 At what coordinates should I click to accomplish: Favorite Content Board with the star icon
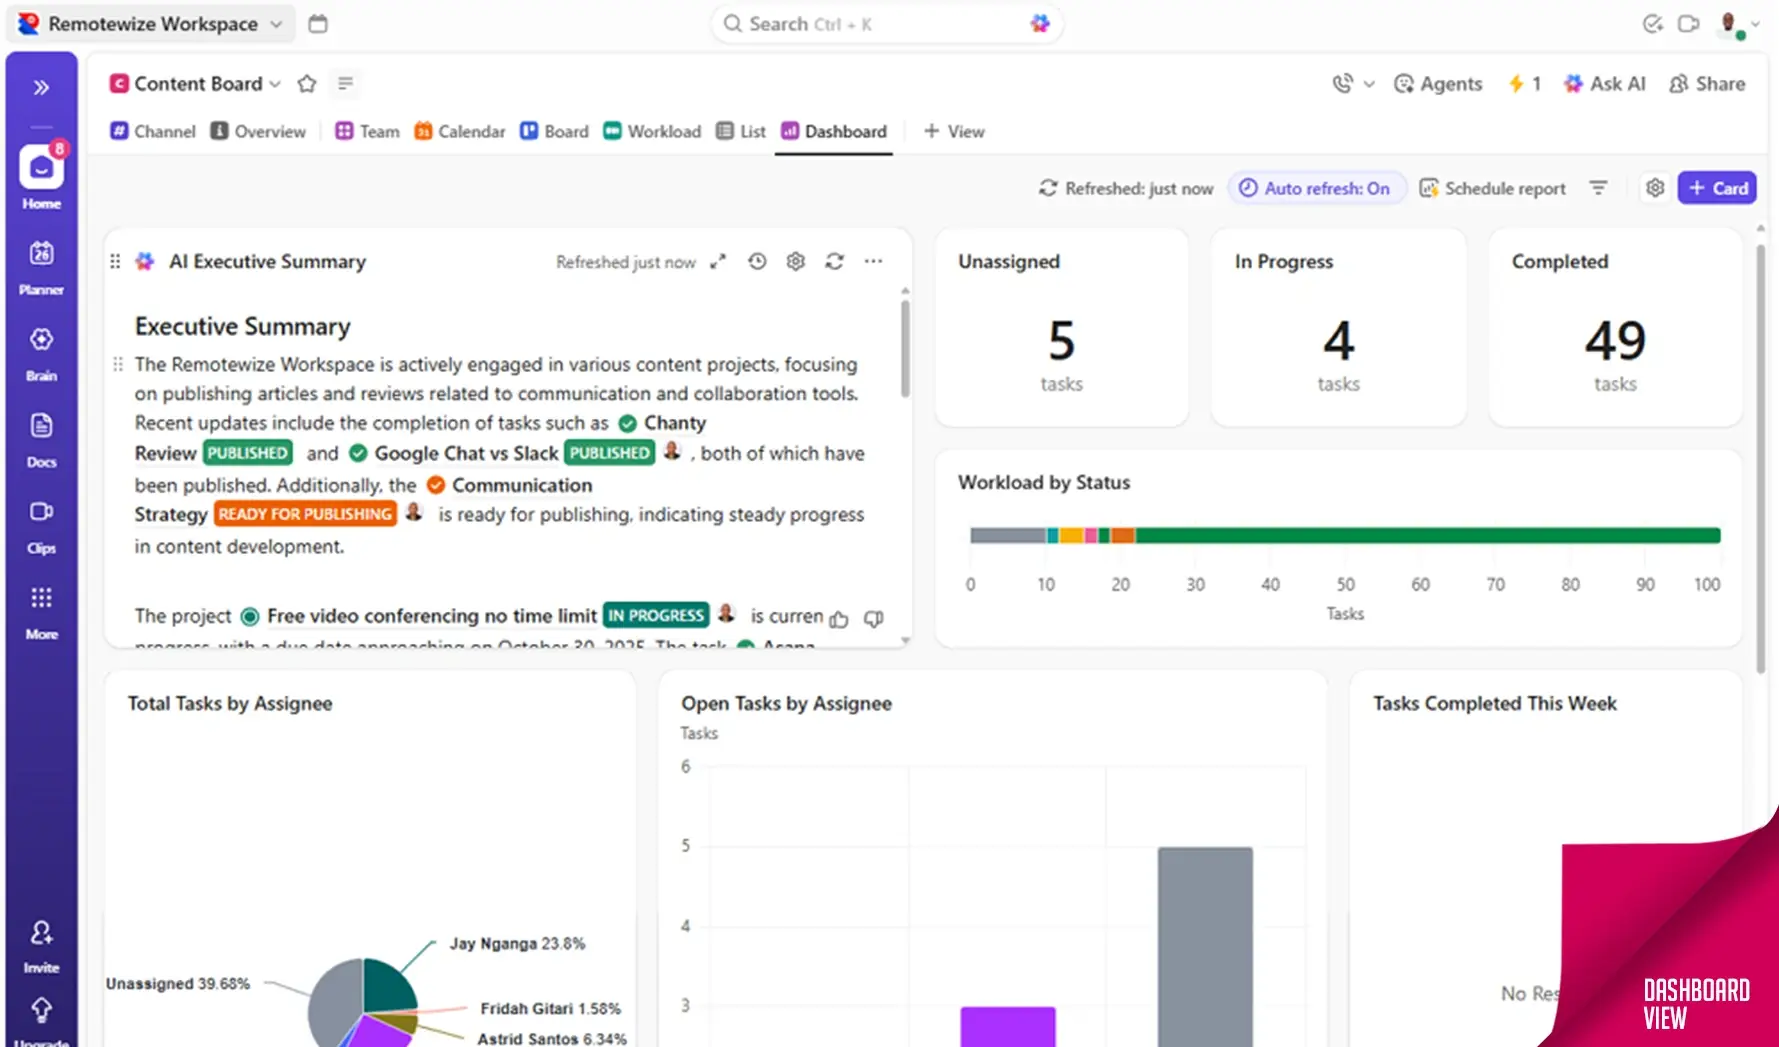click(x=307, y=84)
